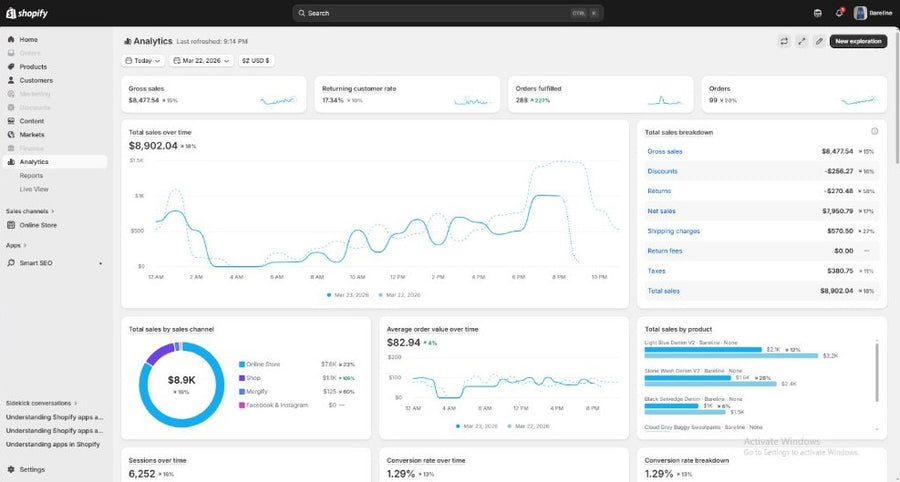Click the Smart SEO app icon
Viewport: 900px width, 482px height.
point(11,263)
